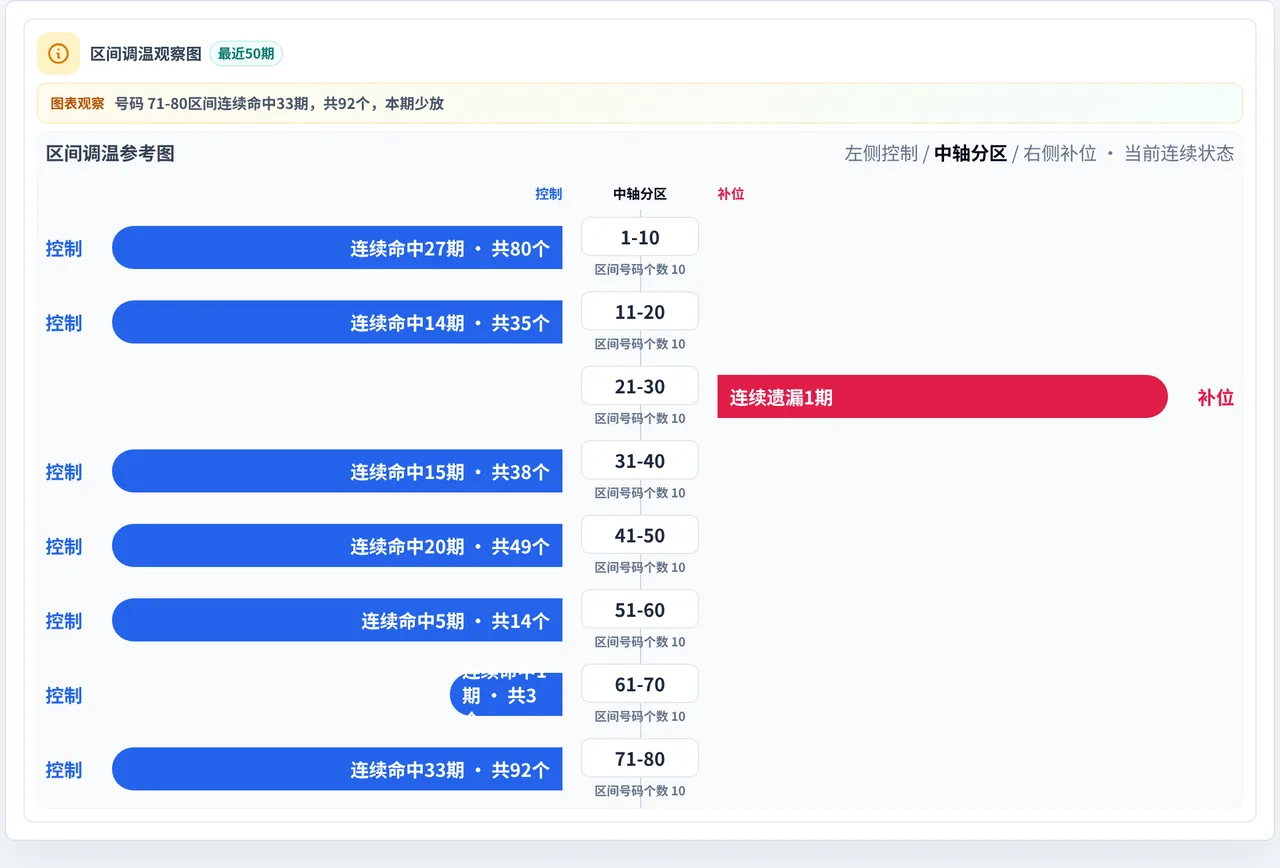
Task: Click the 控制 label in the 11-20 row
Action: pyautogui.click(x=64, y=323)
